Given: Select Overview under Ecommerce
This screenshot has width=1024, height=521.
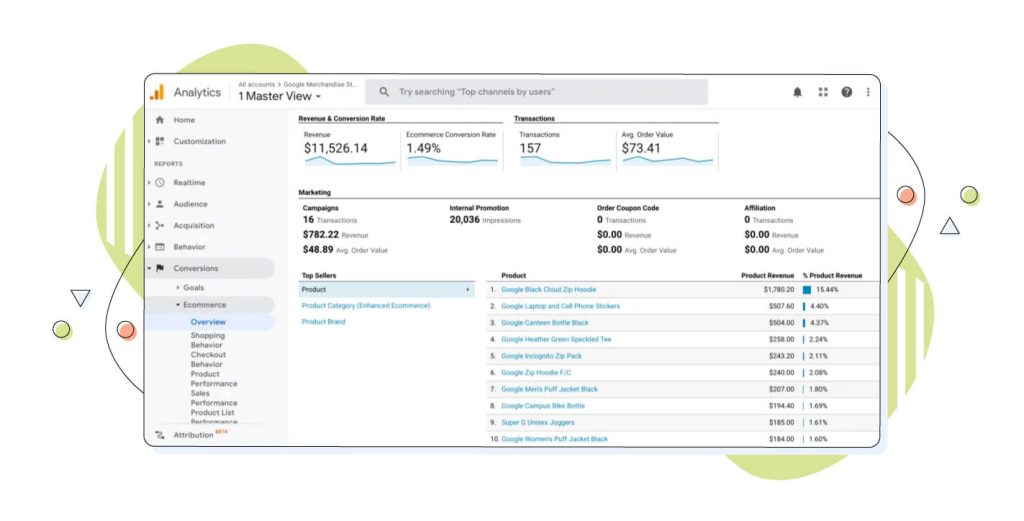Looking at the screenshot, I should pos(208,322).
